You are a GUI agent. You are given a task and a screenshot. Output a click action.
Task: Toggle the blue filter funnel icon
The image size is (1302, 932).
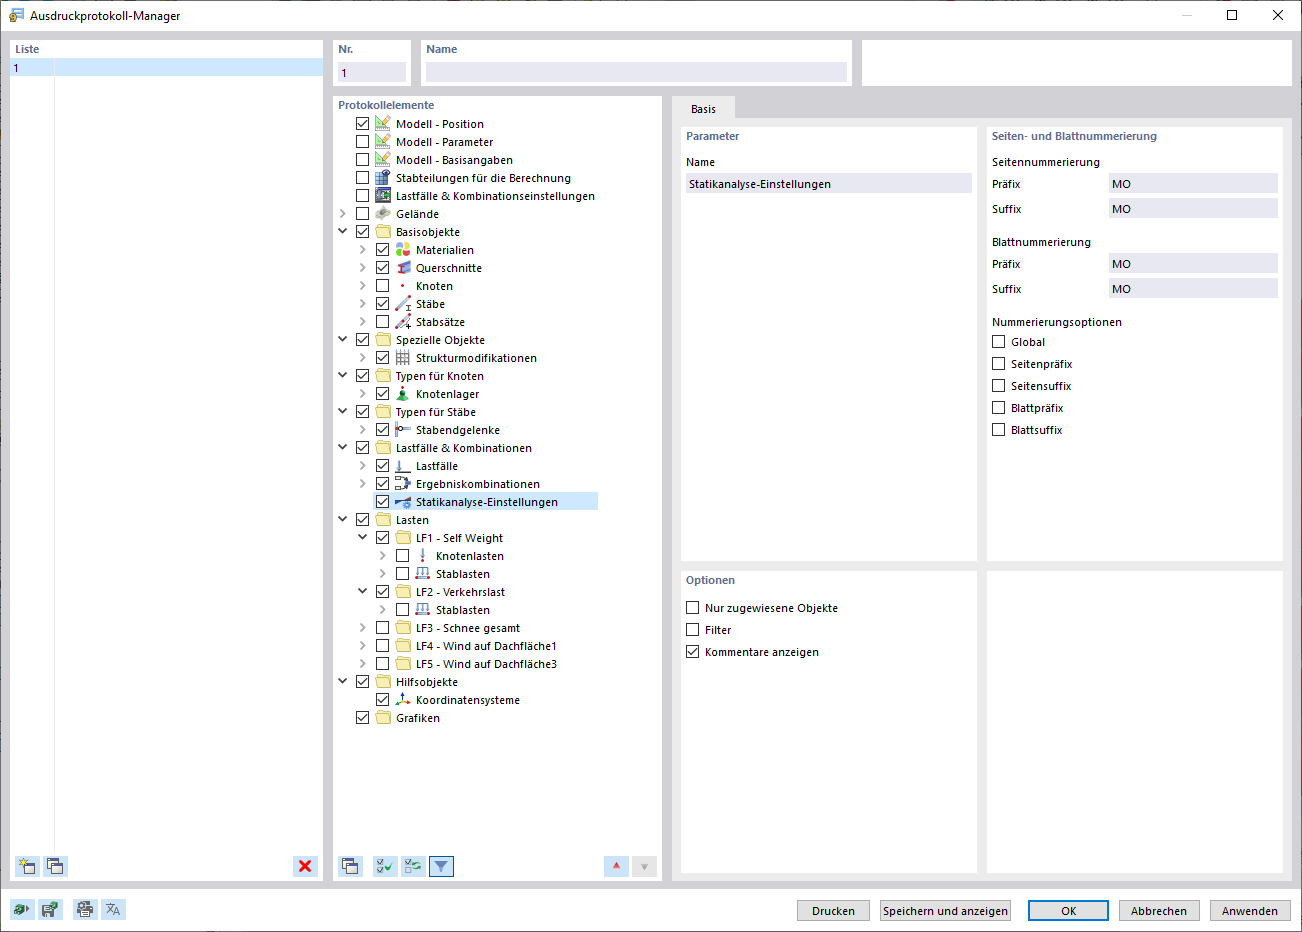(441, 866)
